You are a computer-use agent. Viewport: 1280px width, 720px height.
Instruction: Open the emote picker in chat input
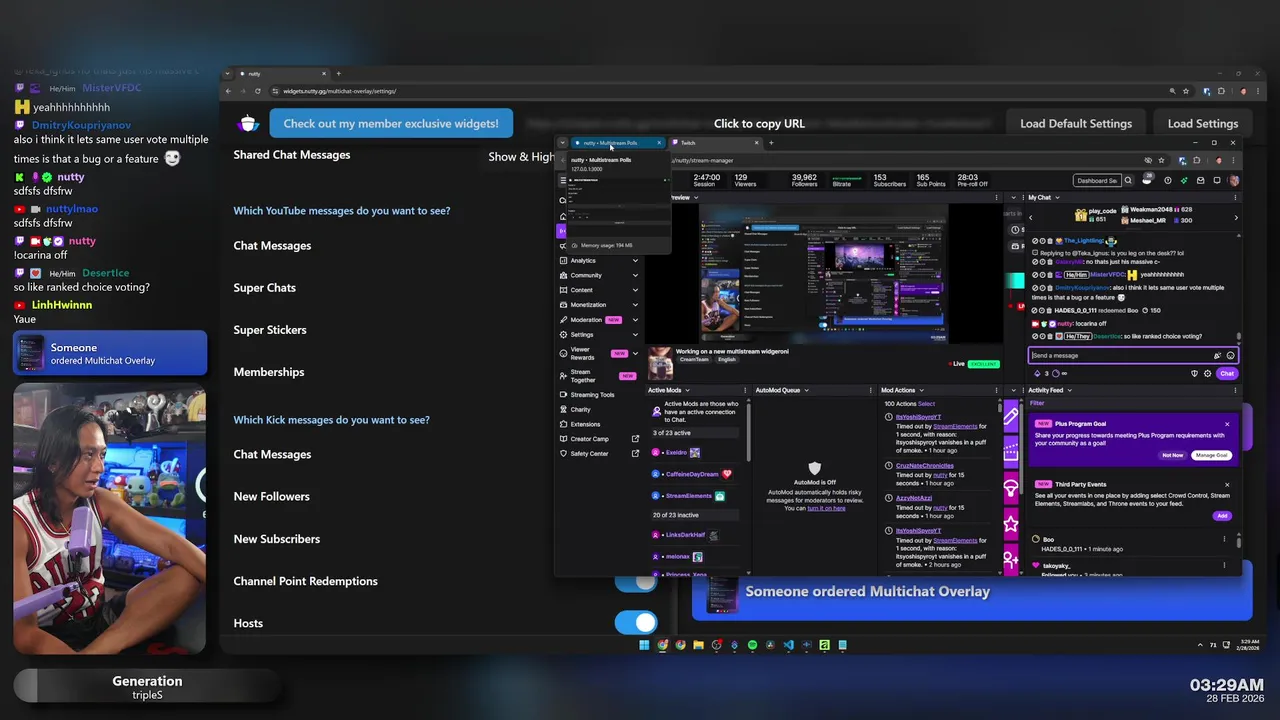[1230, 355]
